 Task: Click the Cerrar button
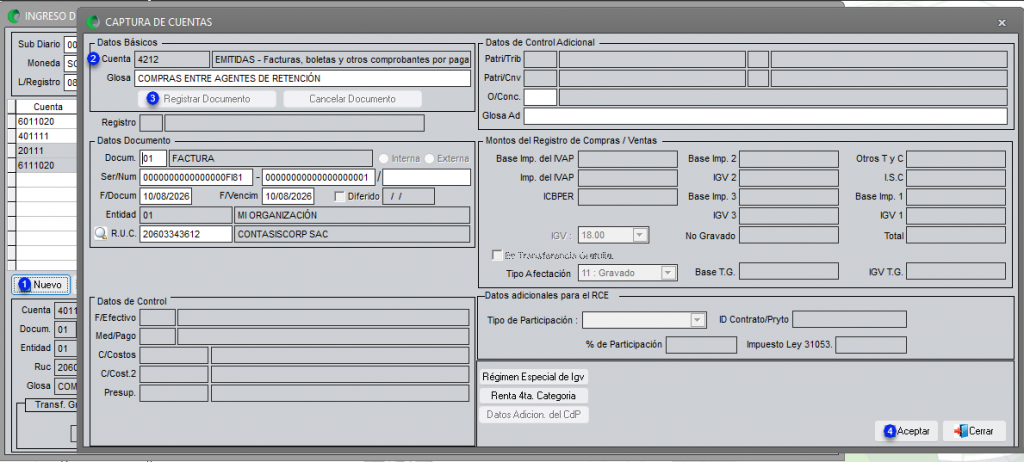point(974,431)
